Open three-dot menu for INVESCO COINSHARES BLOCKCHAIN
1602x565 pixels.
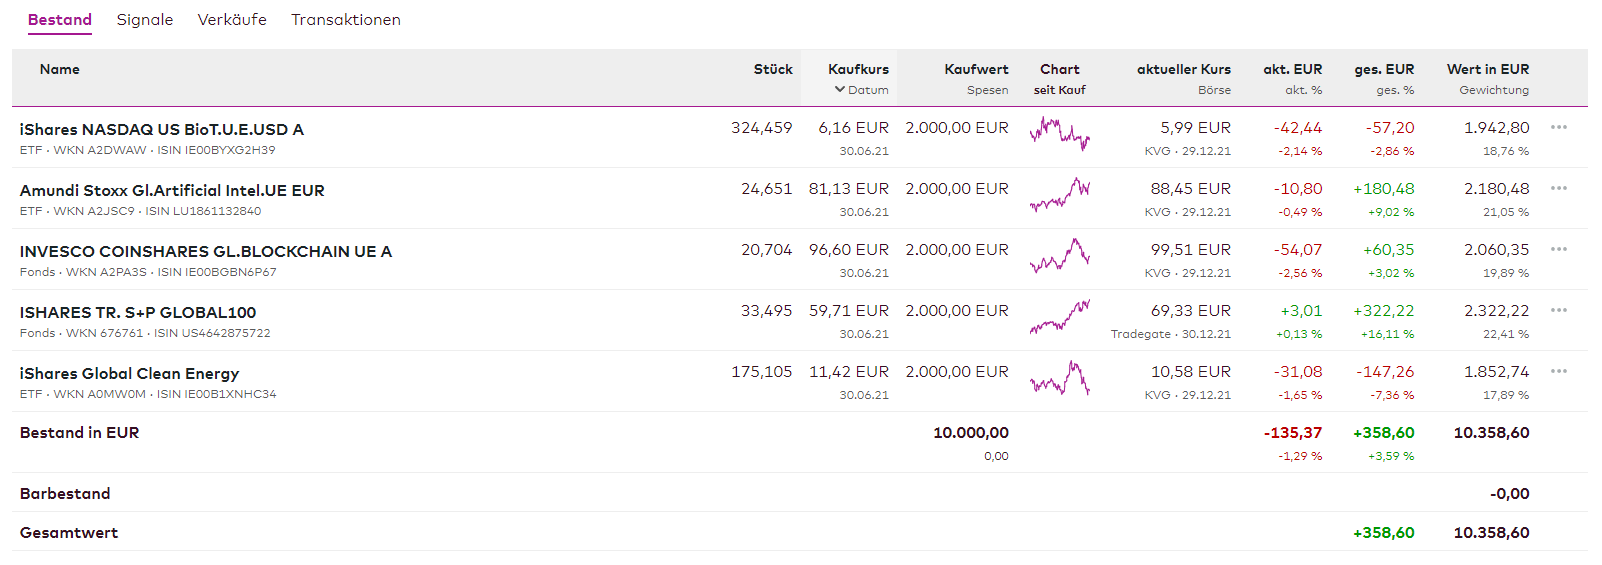[x=1558, y=250]
